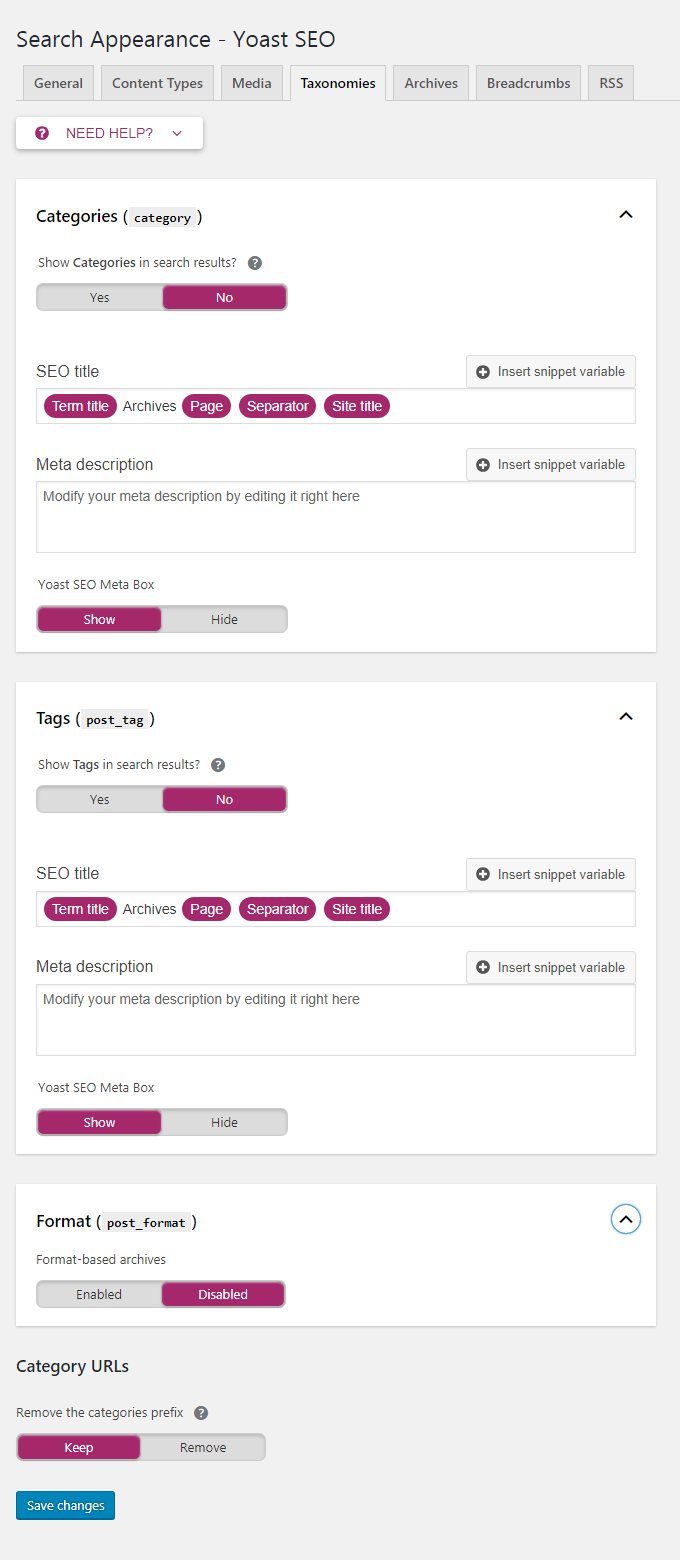Screen dimensions: 680x1560
Task: Switch to the Content Types tab
Action: point(157,83)
